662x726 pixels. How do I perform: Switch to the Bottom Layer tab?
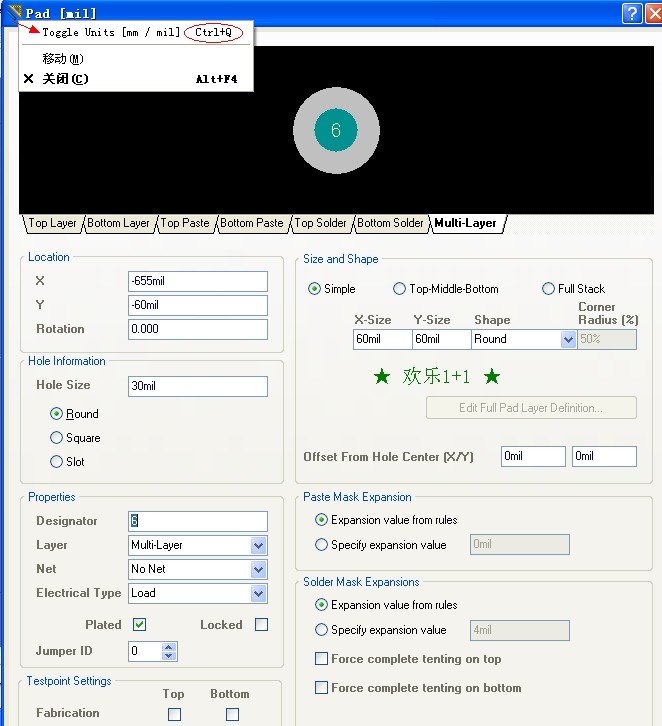coord(118,223)
